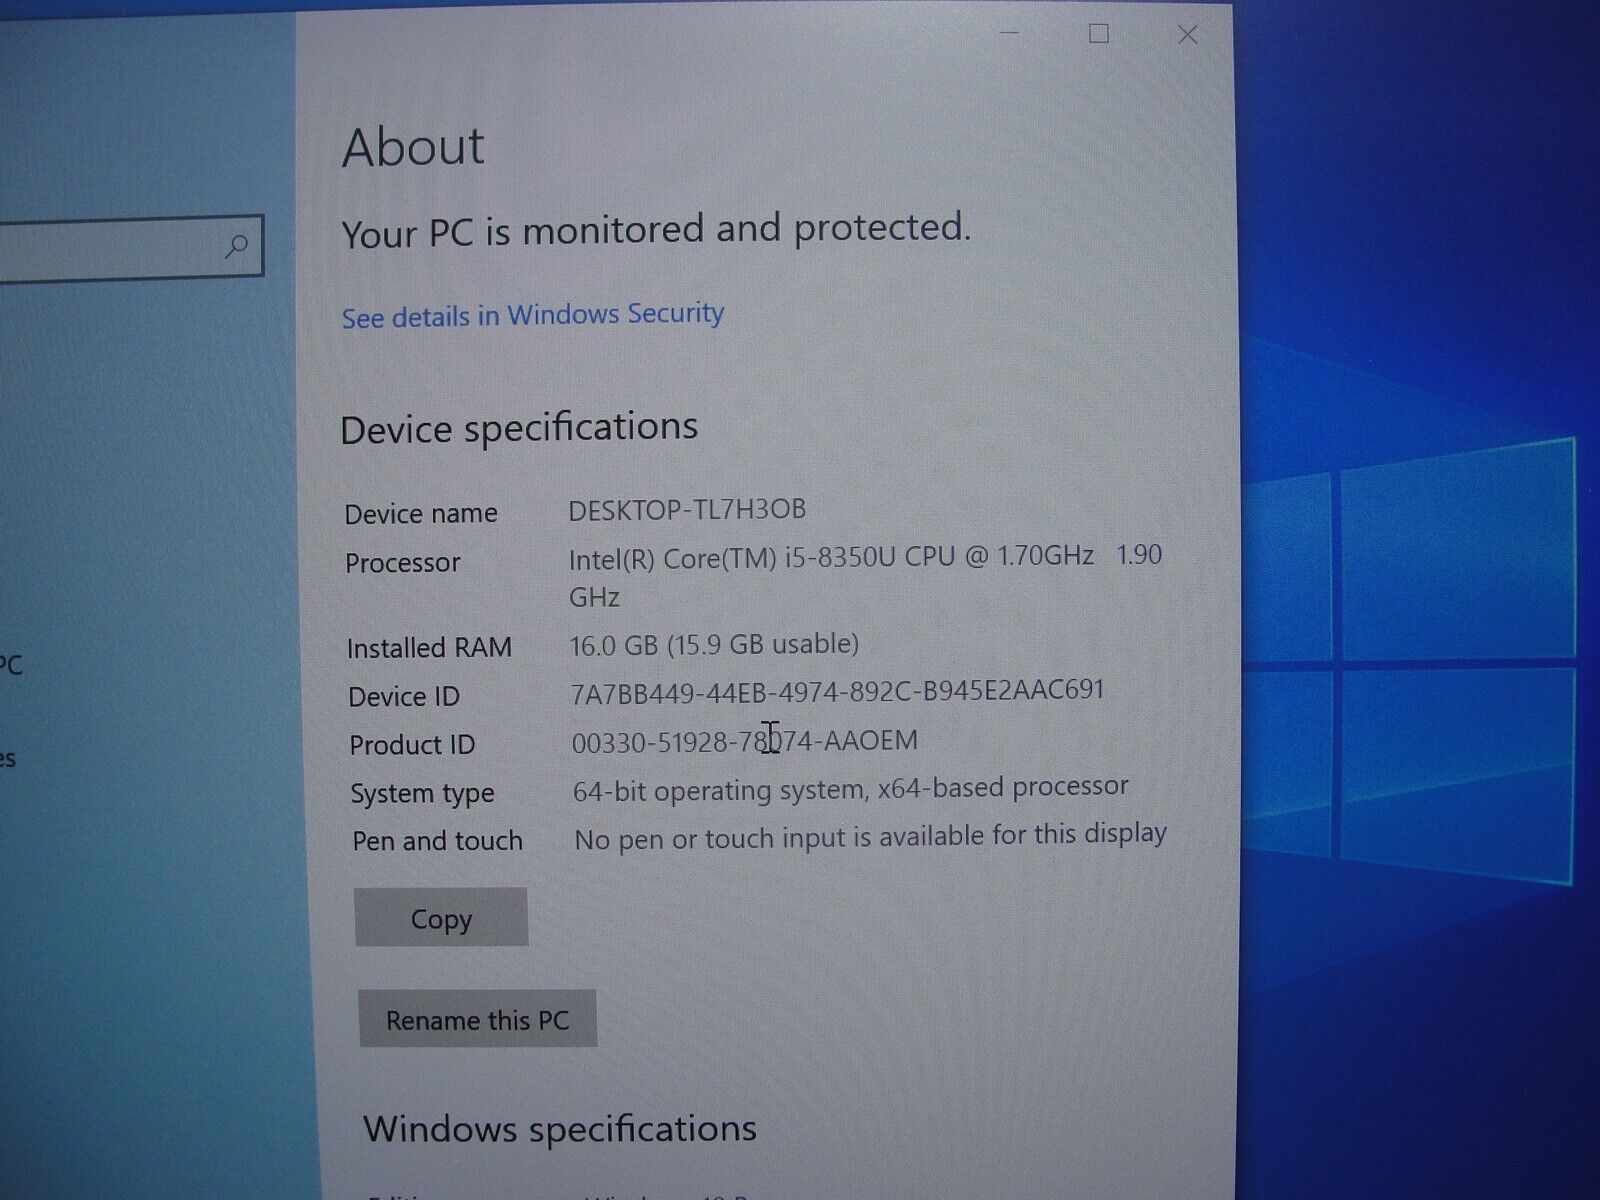The image size is (1600, 1200).
Task: Click Rename this PC button
Action: pyautogui.click(x=477, y=1019)
